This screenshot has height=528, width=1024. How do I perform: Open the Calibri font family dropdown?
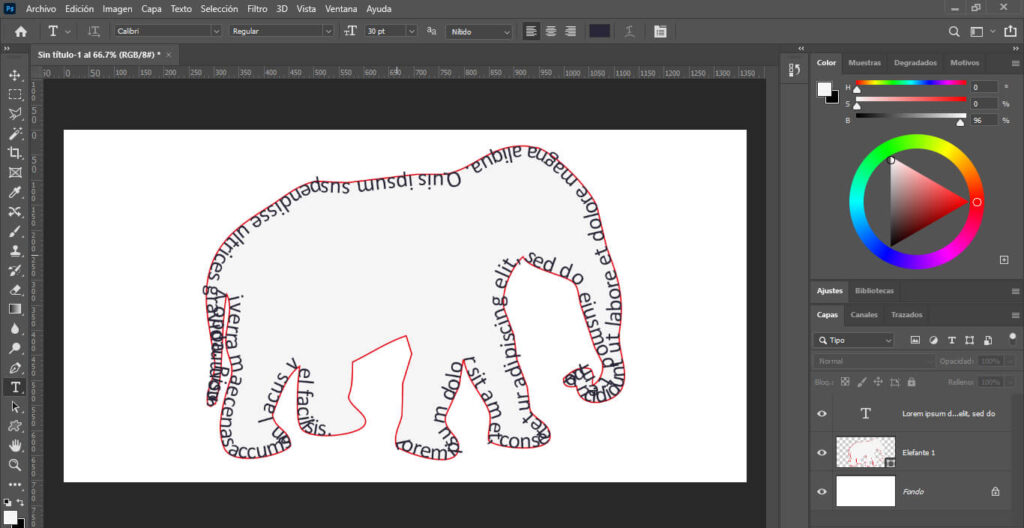tap(216, 31)
